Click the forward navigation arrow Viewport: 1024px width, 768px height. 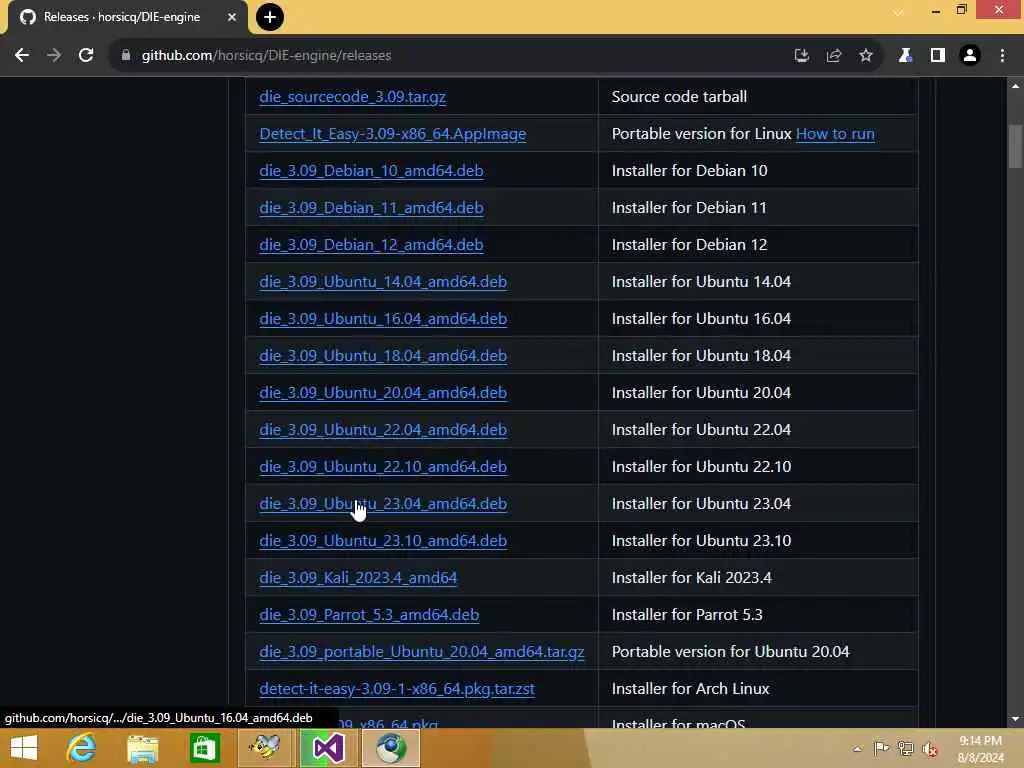pyautogui.click(x=54, y=56)
